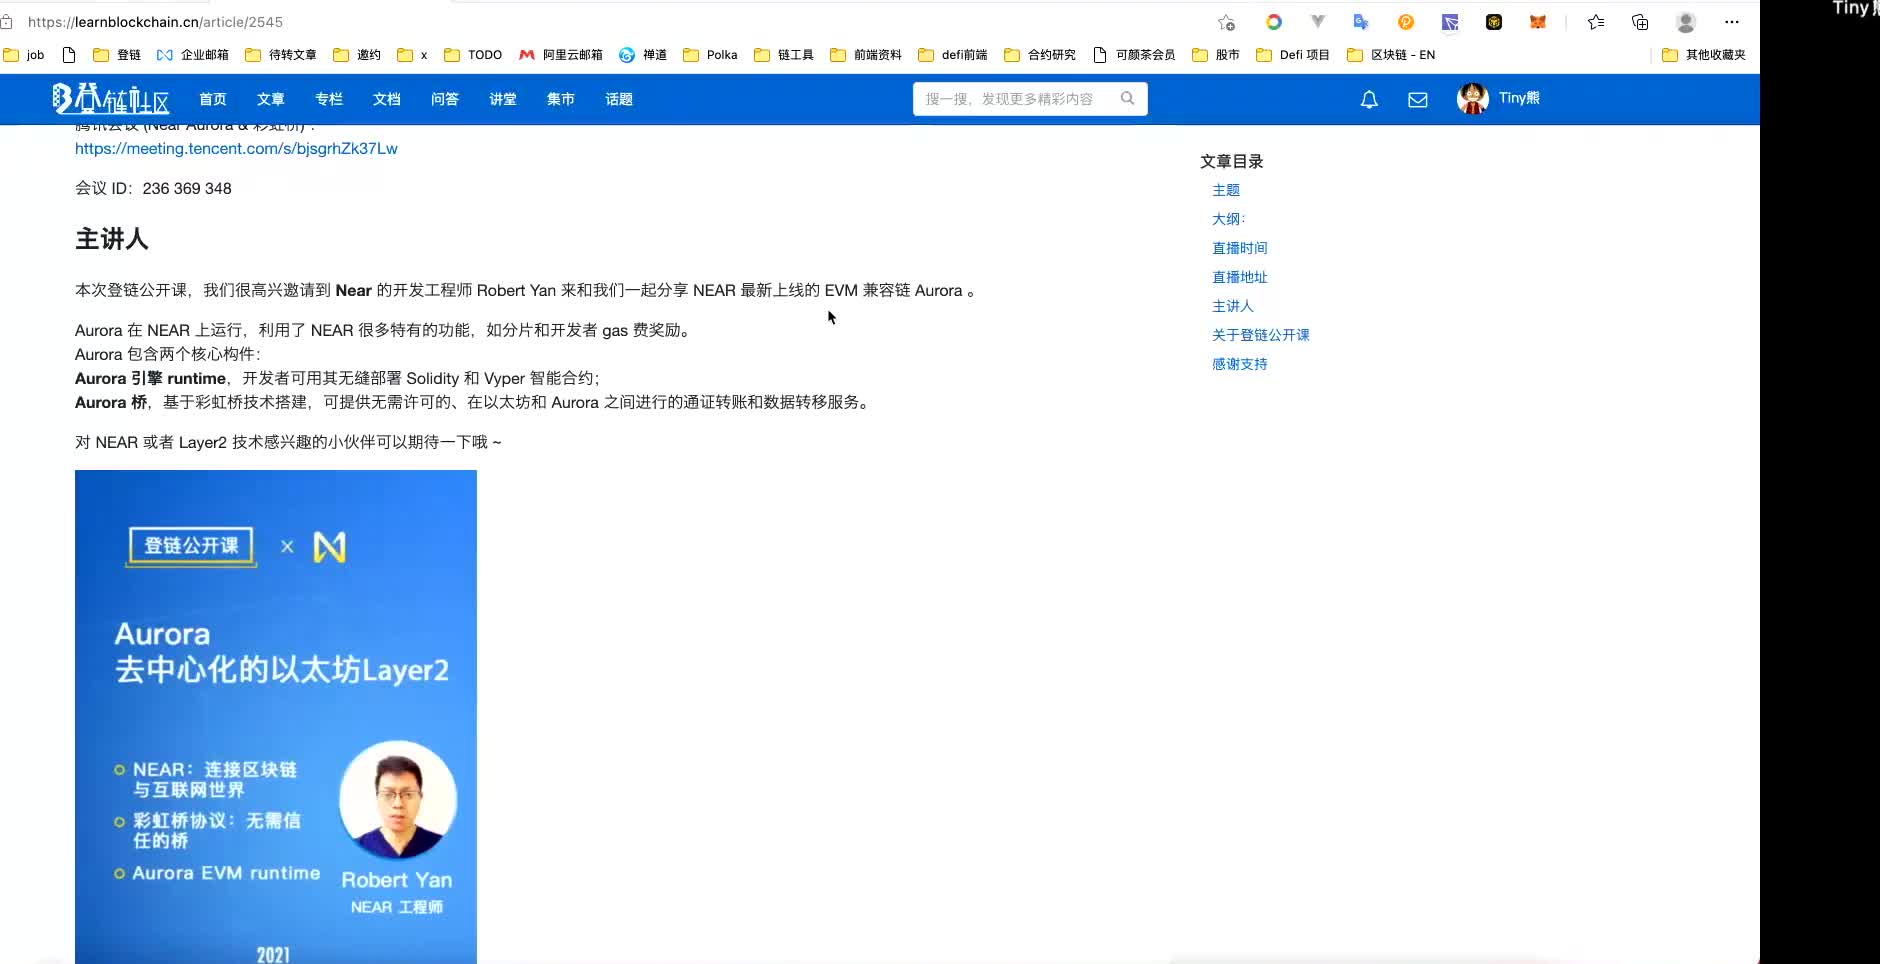Click the add-to-favorites star icon
Screen dimensions: 1880x964
(1226, 22)
